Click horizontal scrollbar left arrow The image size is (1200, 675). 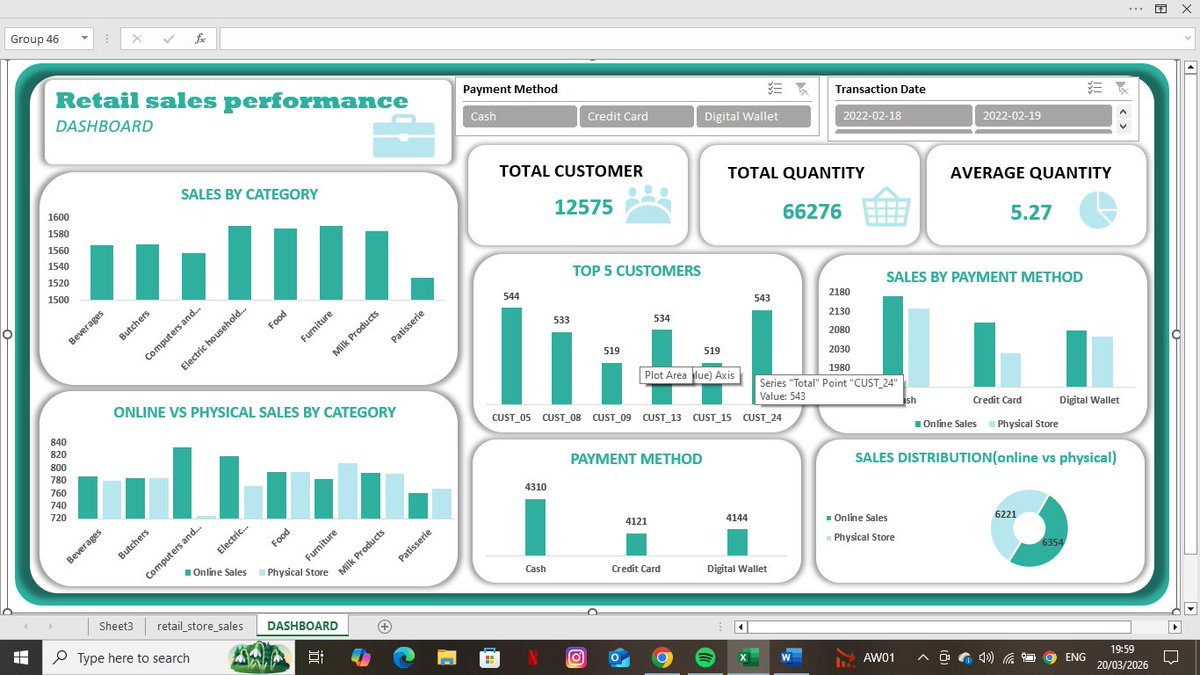click(x=740, y=627)
